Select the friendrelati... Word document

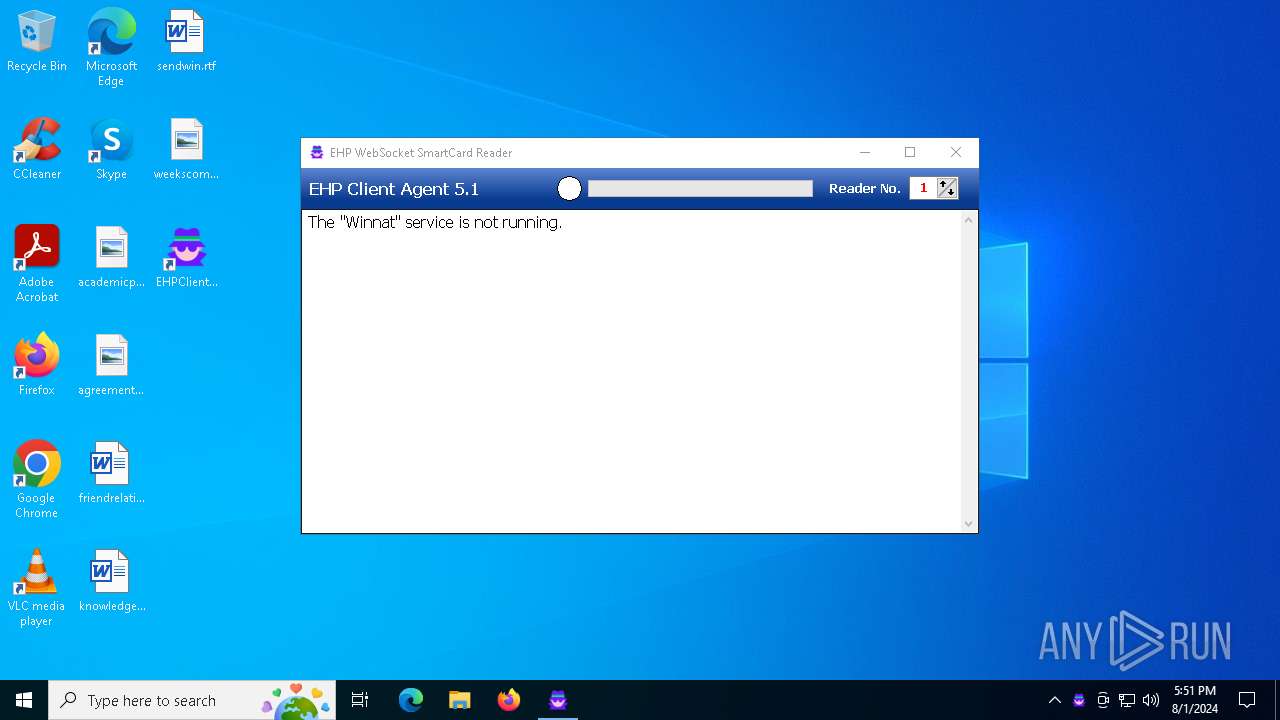point(111,473)
